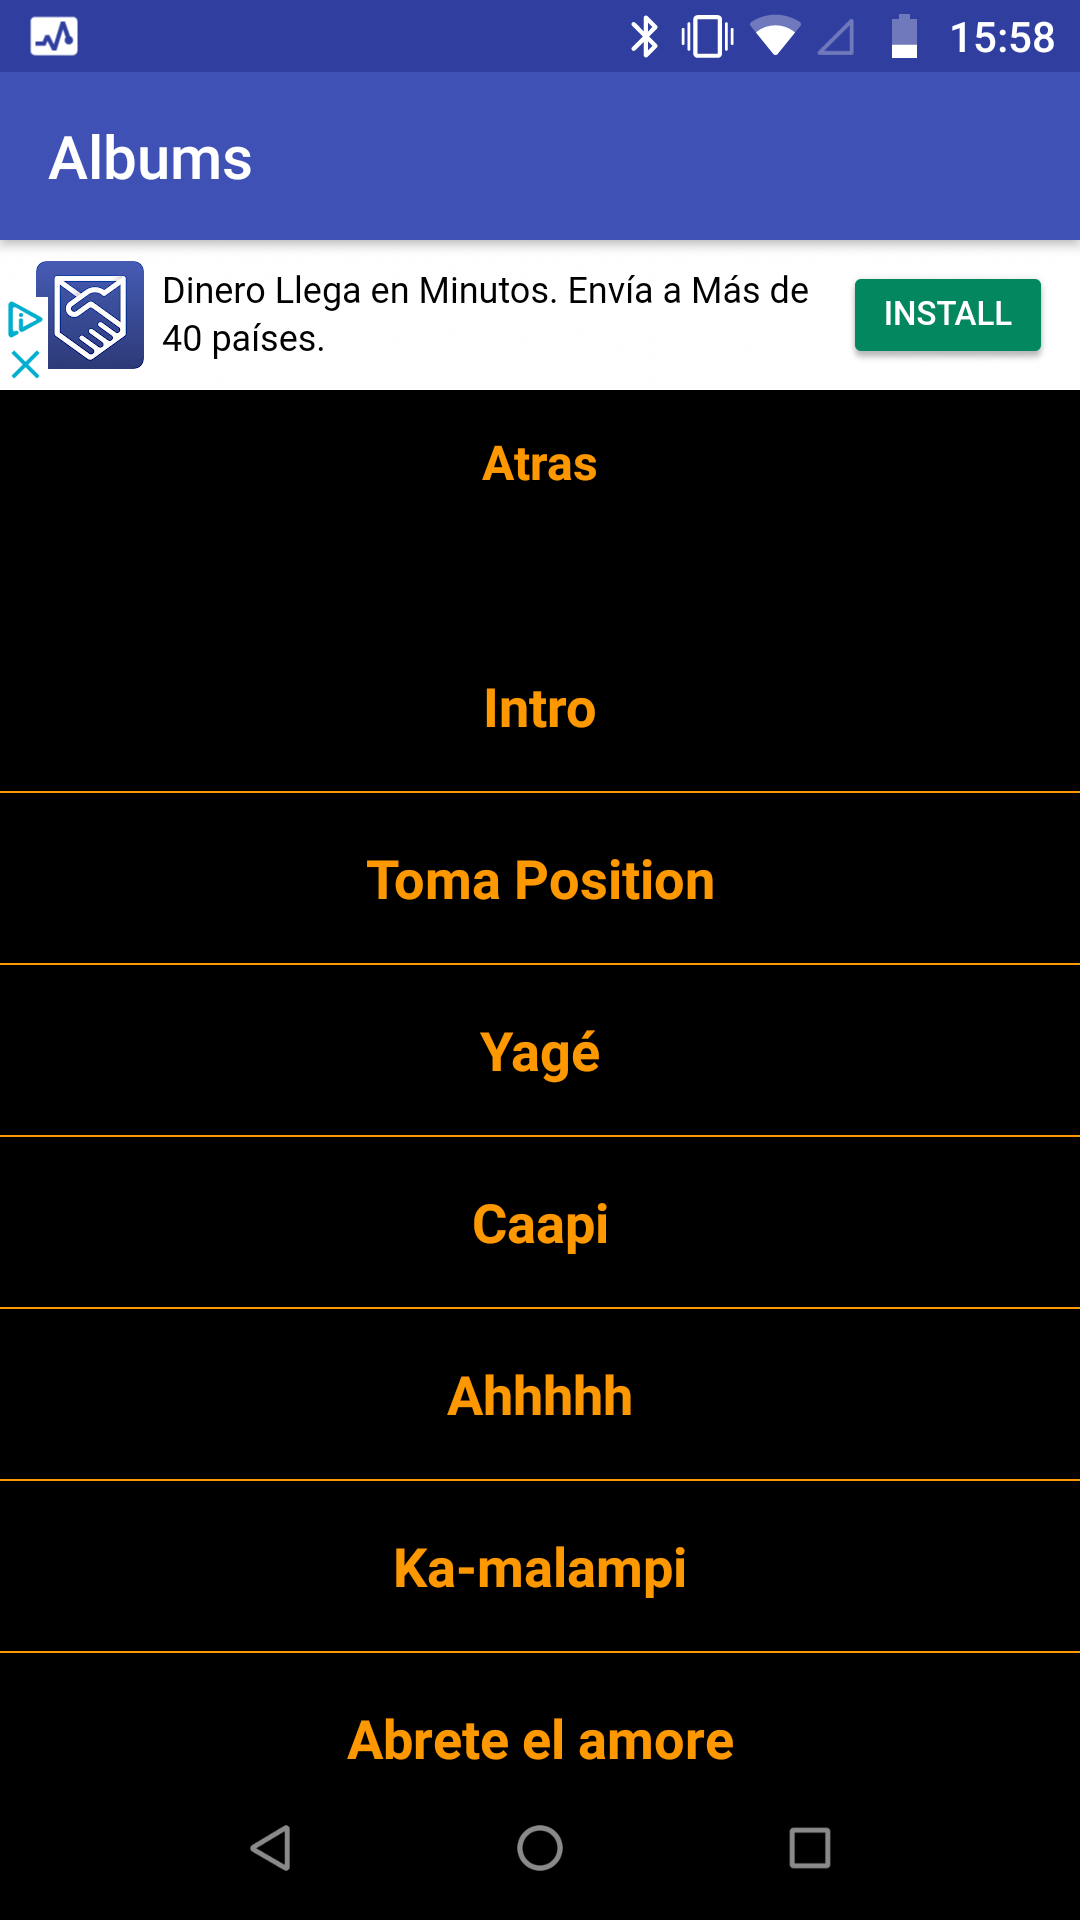Choose the Yagé song
Image resolution: width=1080 pixels, height=1920 pixels.
[x=540, y=1052]
